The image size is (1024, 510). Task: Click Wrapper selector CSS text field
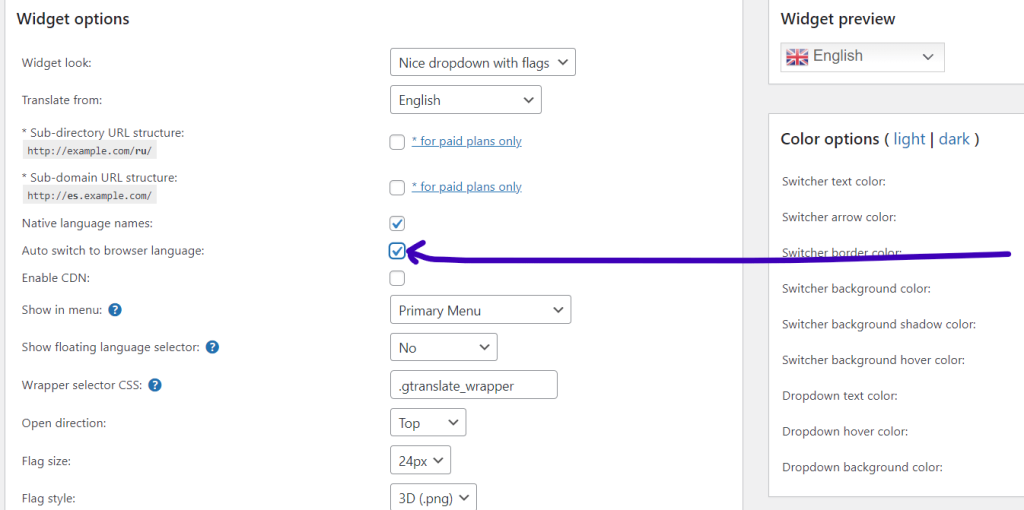[473, 385]
